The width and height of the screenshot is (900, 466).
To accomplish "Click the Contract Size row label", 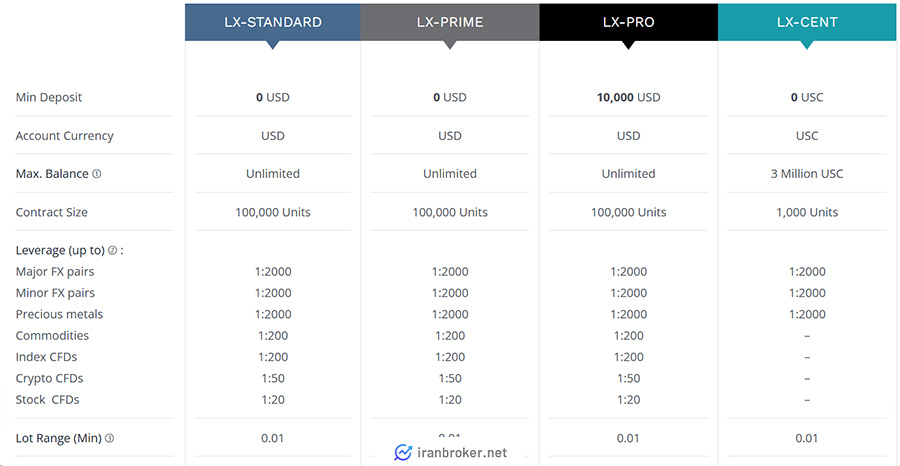I will pyautogui.click(x=52, y=212).
